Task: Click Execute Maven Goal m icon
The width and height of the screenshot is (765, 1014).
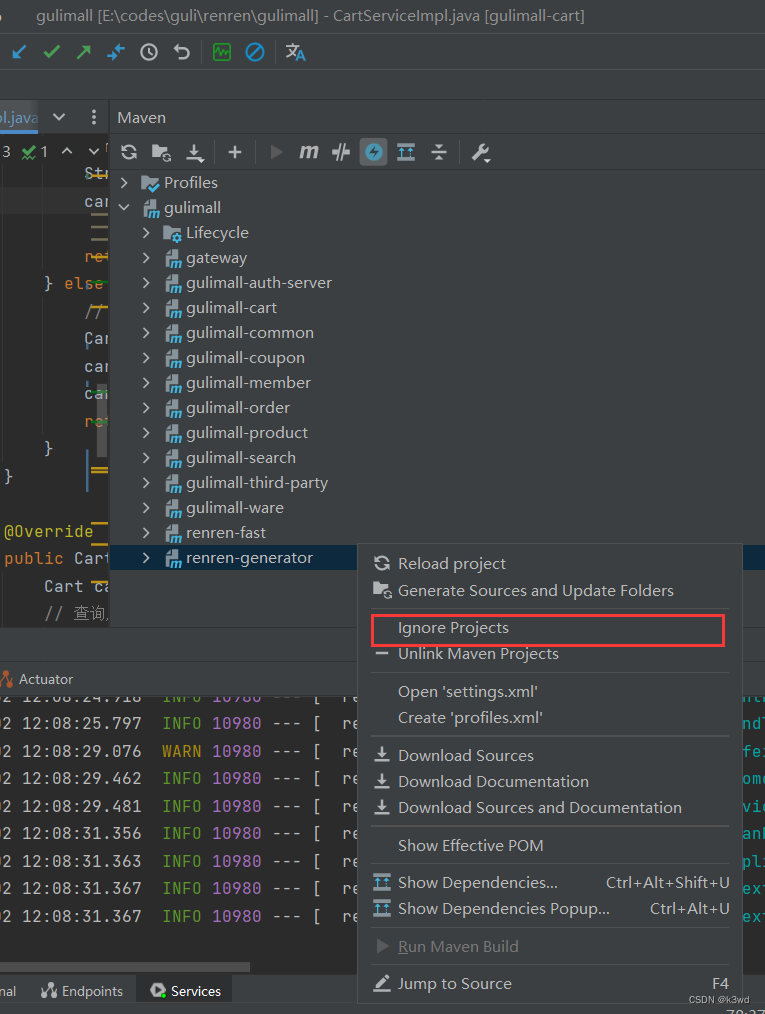Action: [308, 152]
